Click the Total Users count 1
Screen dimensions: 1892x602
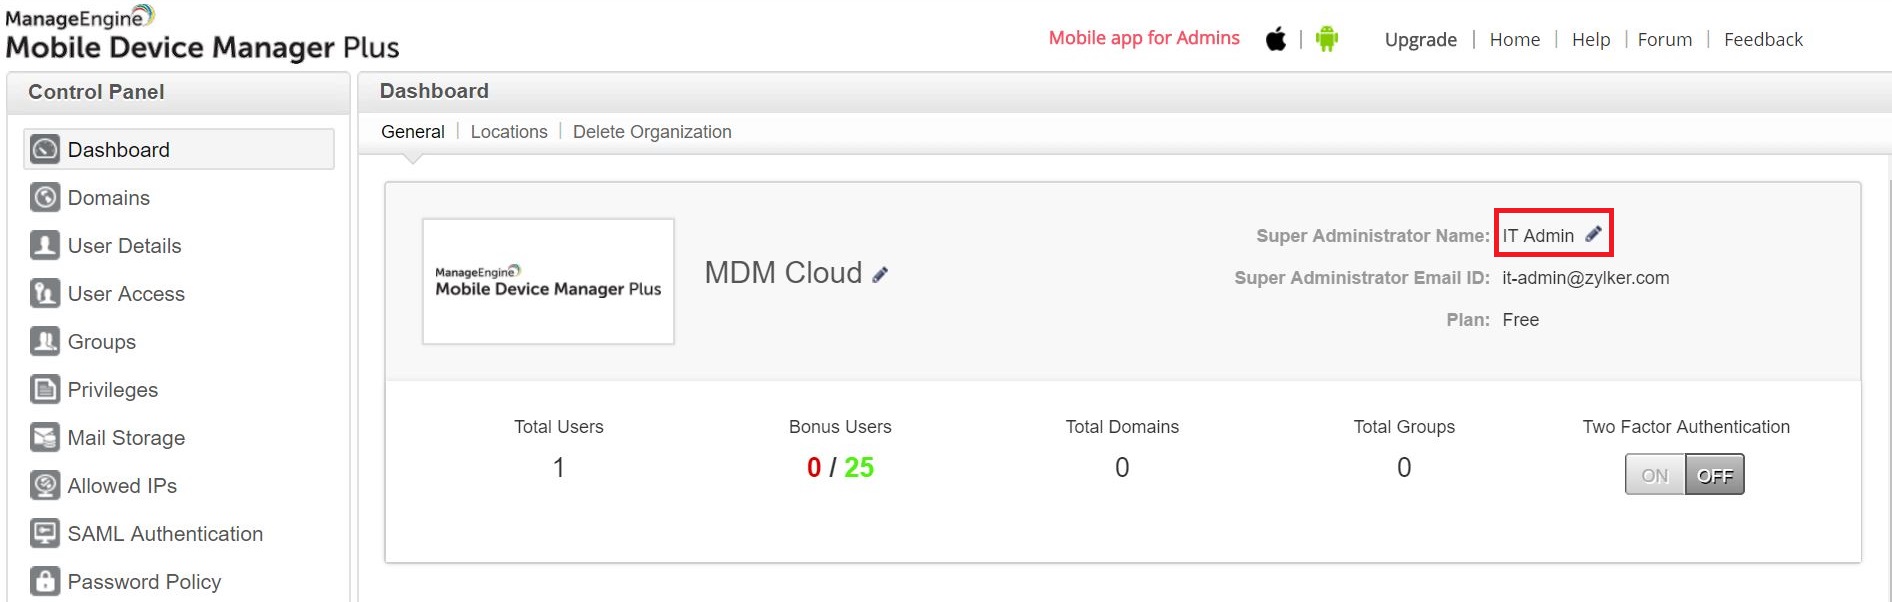(559, 467)
